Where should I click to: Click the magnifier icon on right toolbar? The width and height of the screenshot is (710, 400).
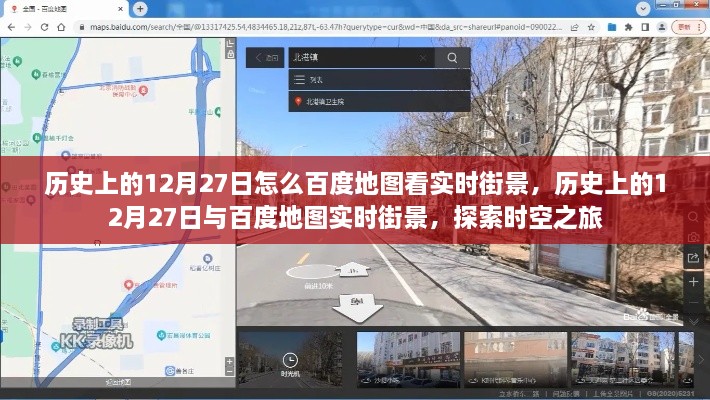coord(693,216)
